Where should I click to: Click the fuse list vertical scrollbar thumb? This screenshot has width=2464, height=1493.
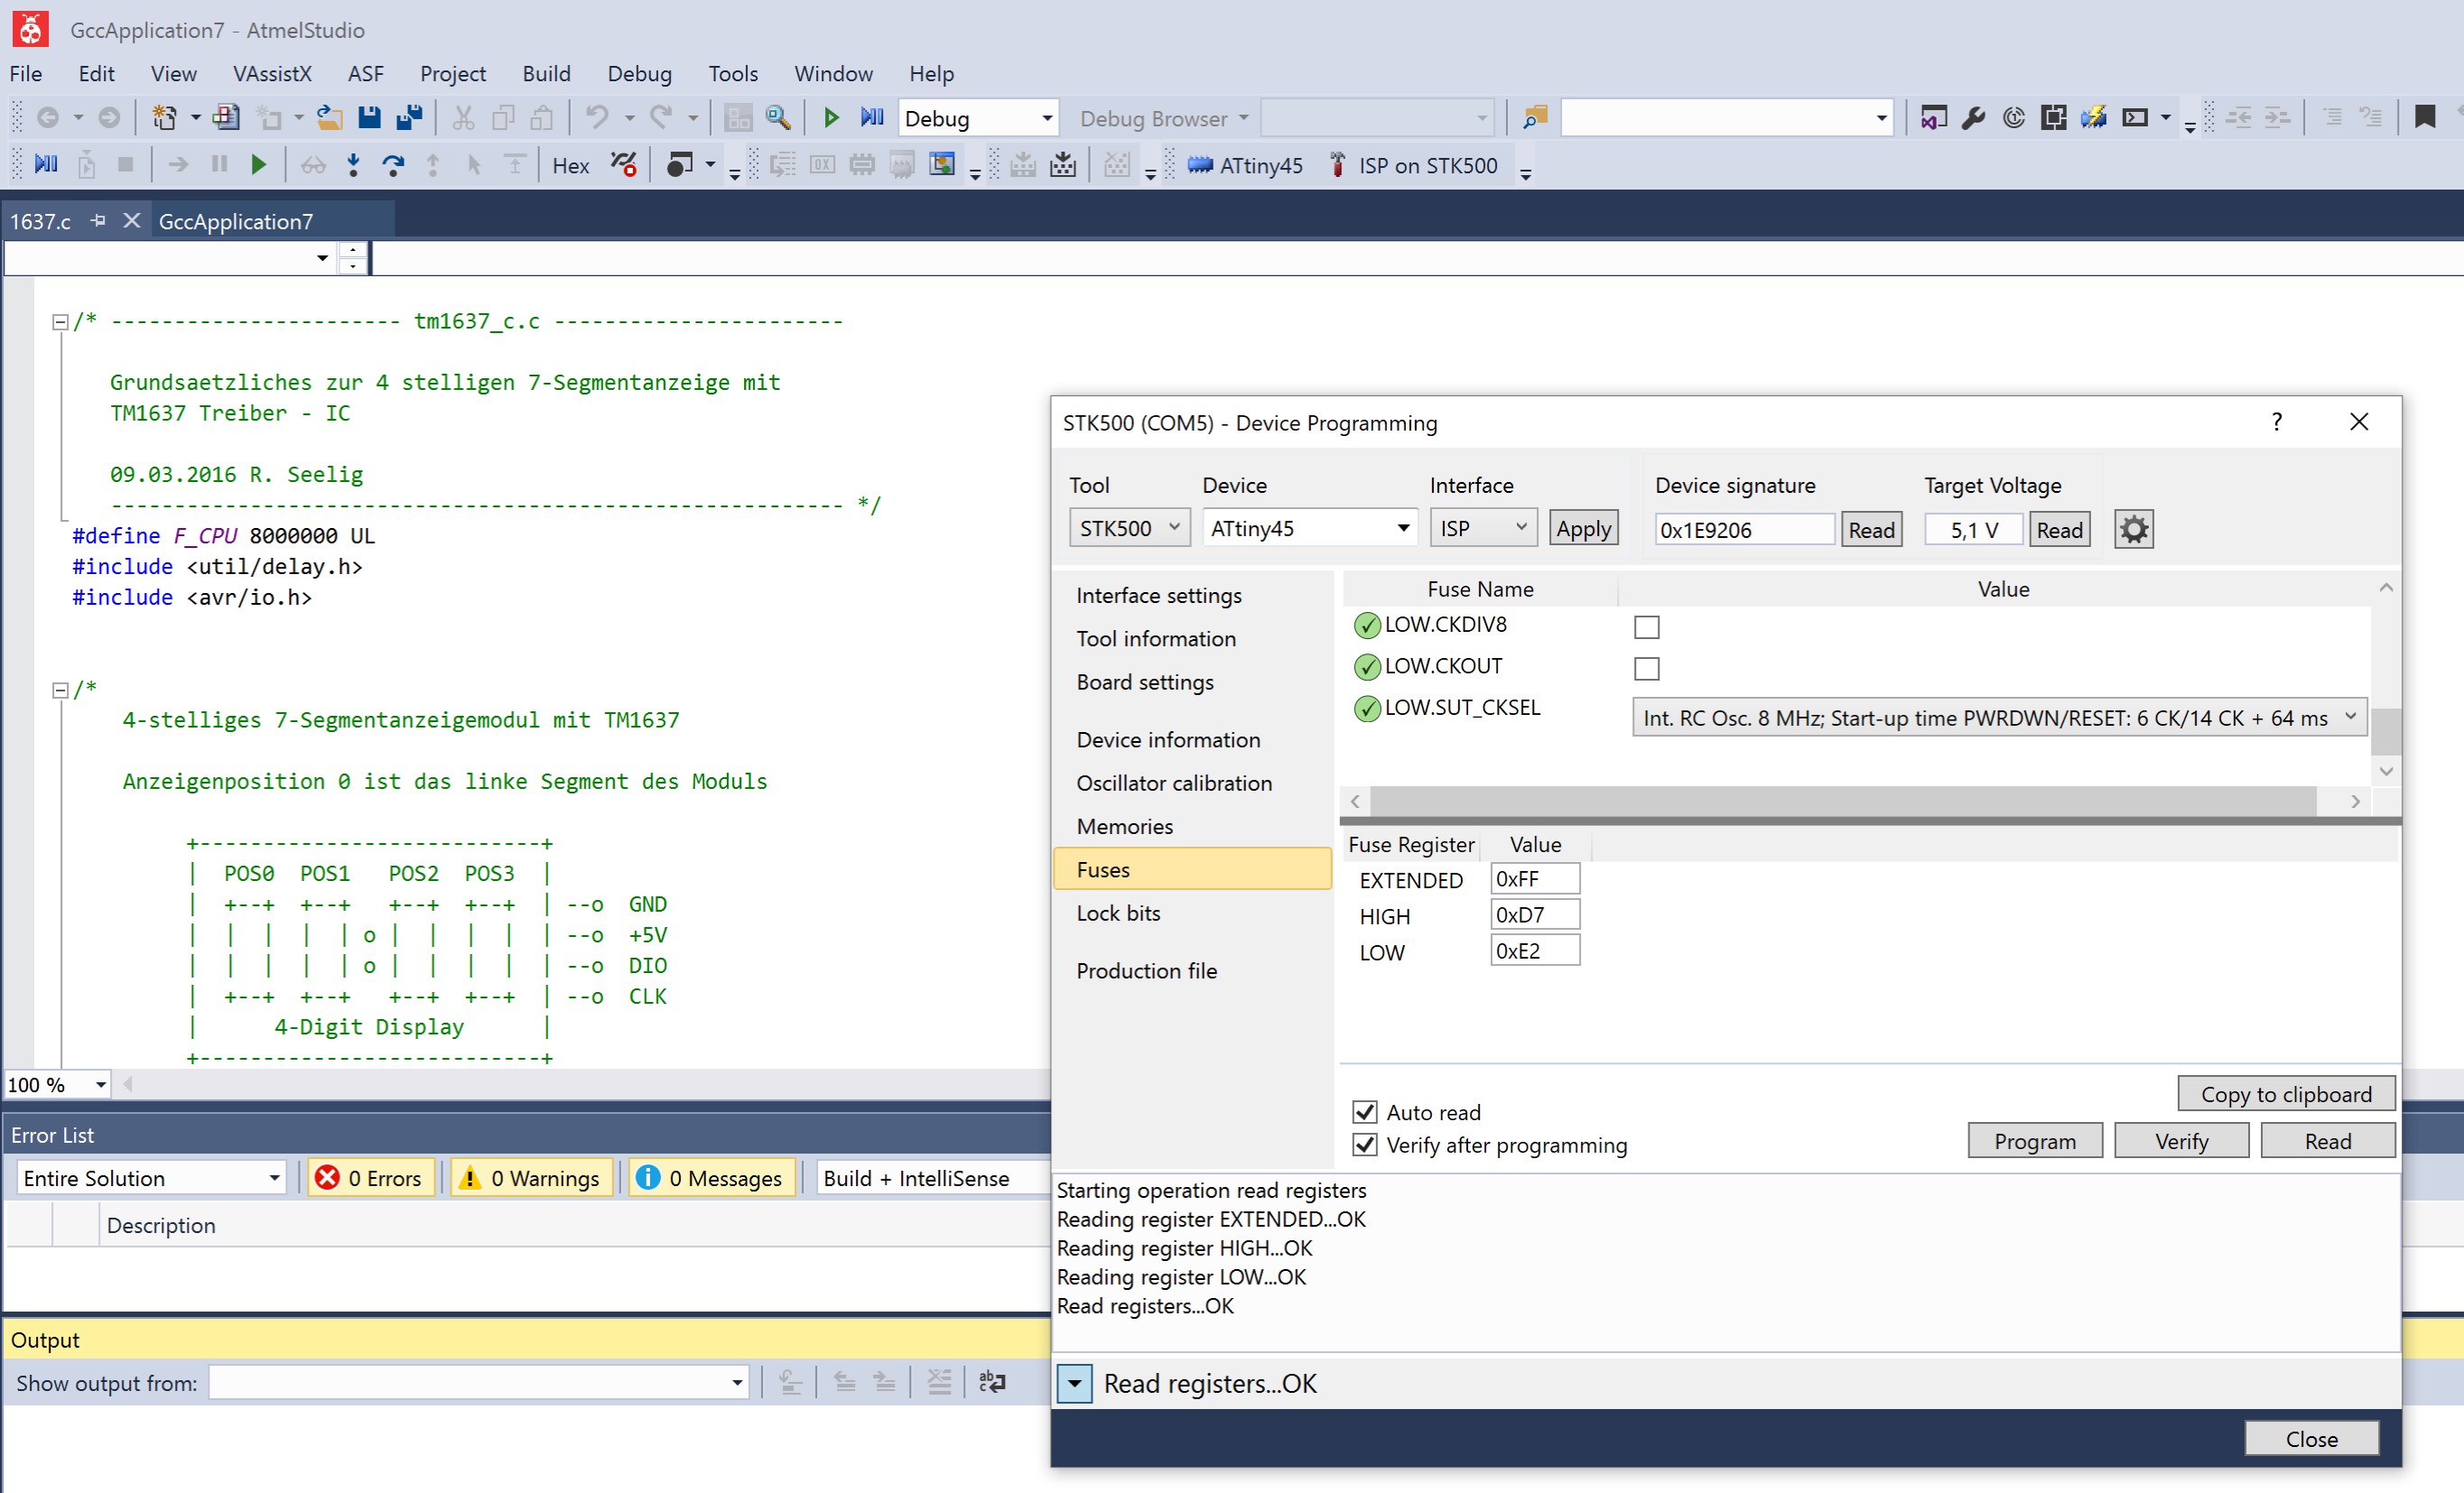2386,731
